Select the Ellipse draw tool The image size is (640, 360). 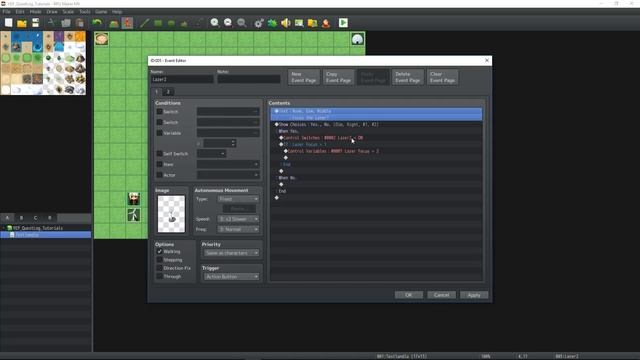pyautogui.click(x=171, y=23)
